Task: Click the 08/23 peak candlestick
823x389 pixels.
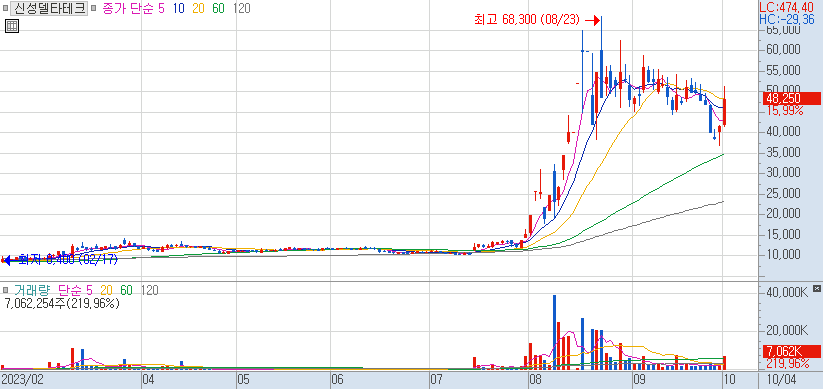Action: pyautogui.click(x=602, y=57)
